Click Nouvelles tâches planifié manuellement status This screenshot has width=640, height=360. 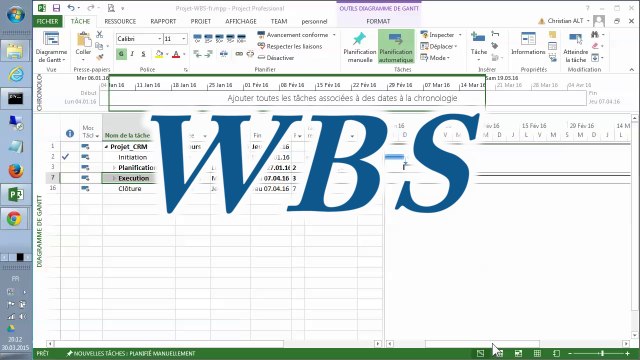[x=131, y=353]
